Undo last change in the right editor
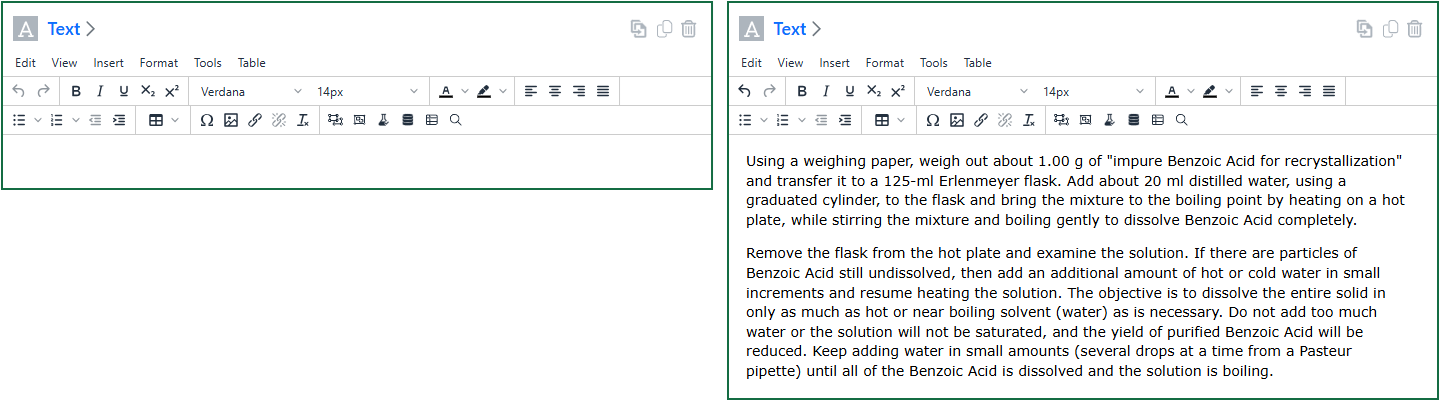Screen dimensions: 1443x404 pos(744,91)
